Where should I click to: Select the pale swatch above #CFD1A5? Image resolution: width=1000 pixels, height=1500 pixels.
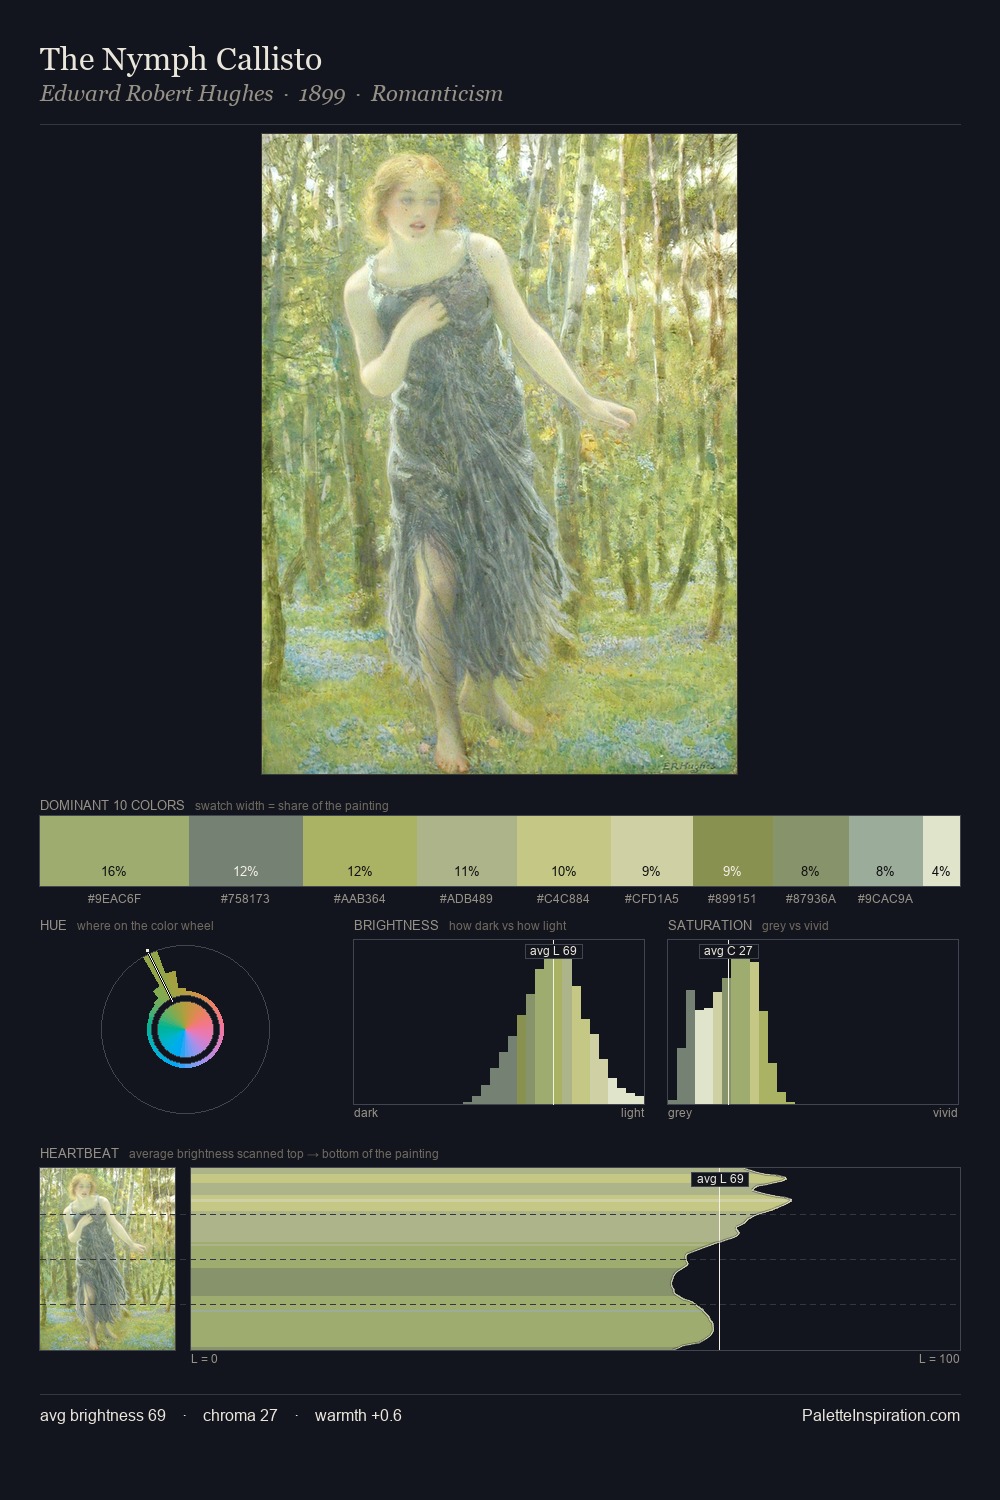(652, 851)
